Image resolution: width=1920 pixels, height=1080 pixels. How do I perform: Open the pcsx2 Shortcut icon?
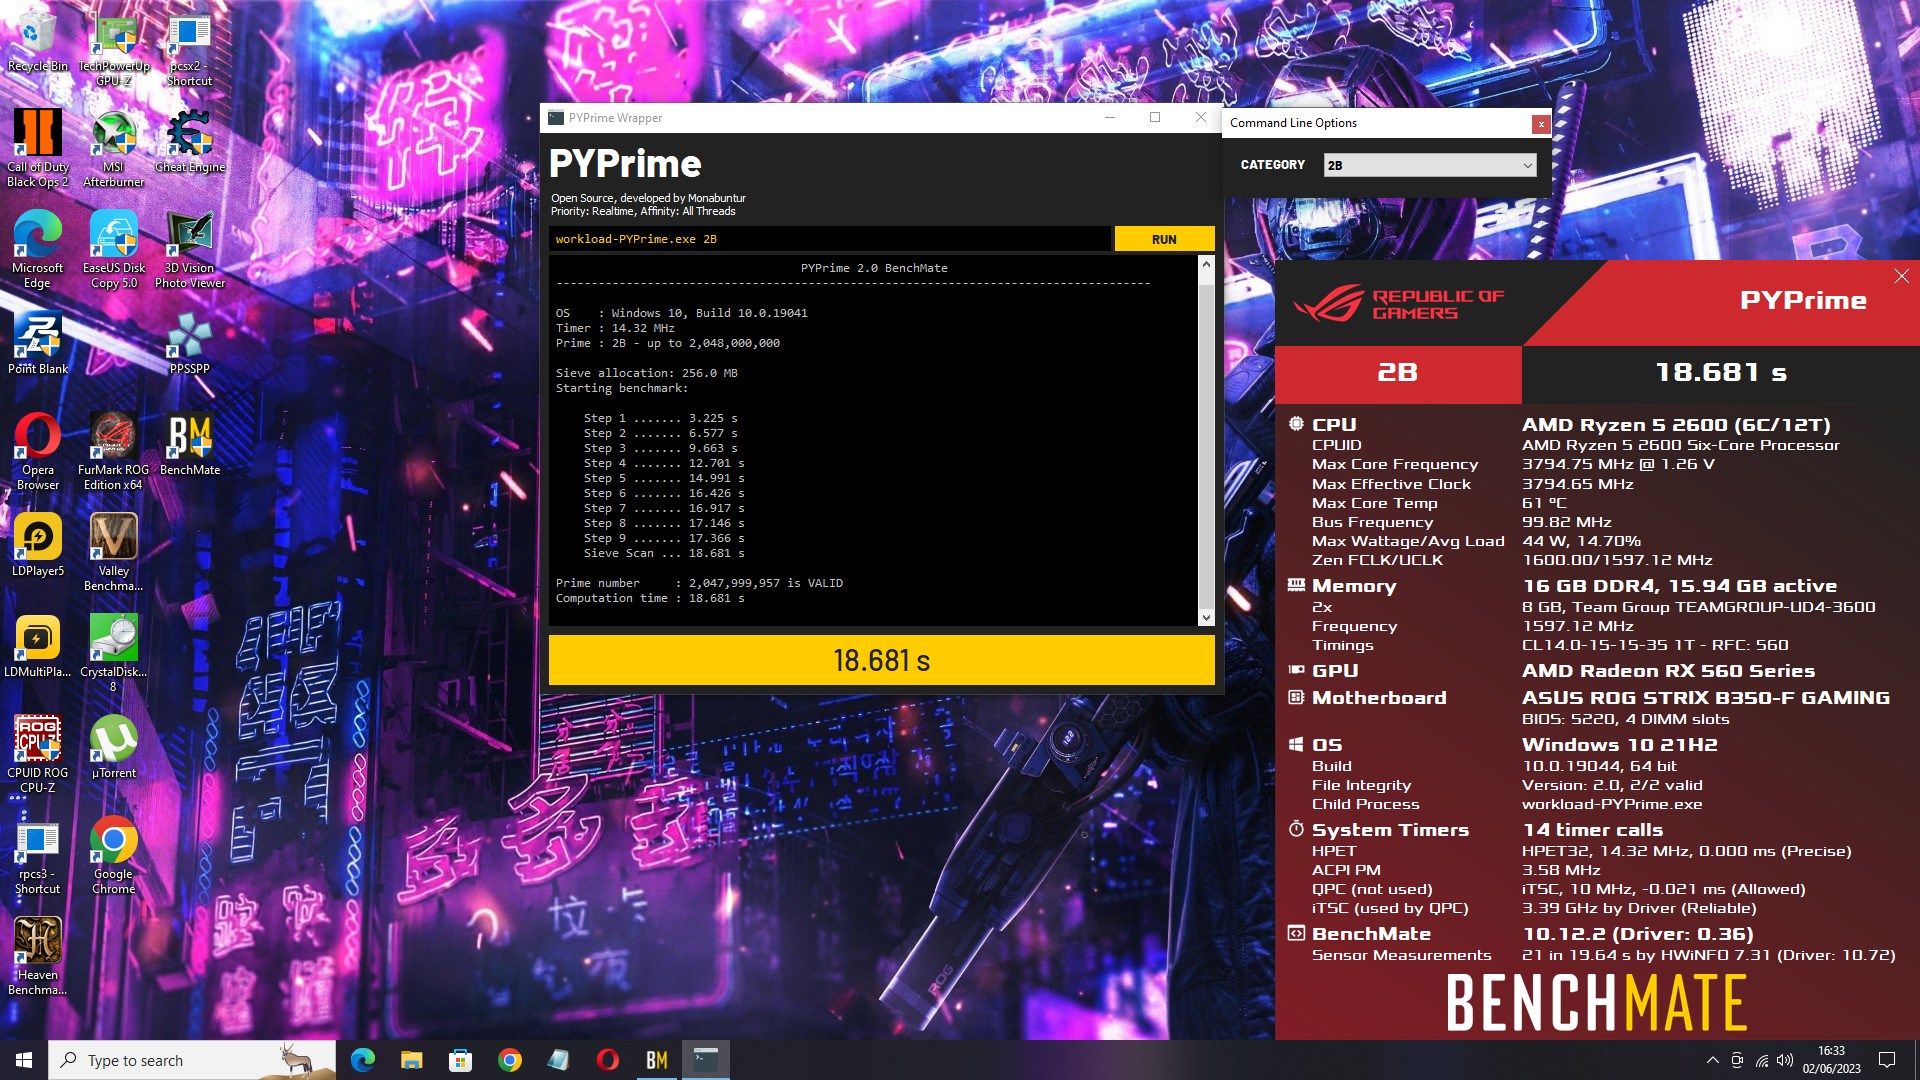pos(189,48)
